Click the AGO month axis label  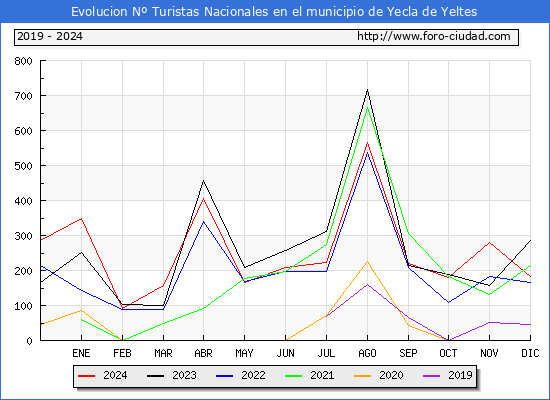coord(367,353)
